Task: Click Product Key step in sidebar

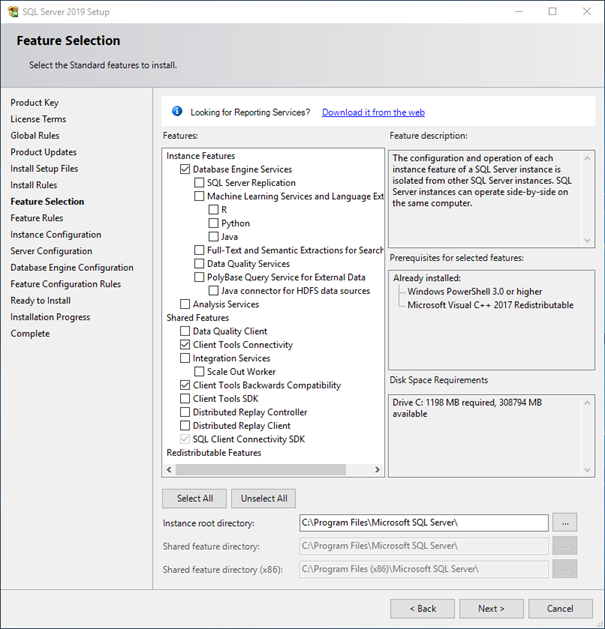Action: [35, 103]
